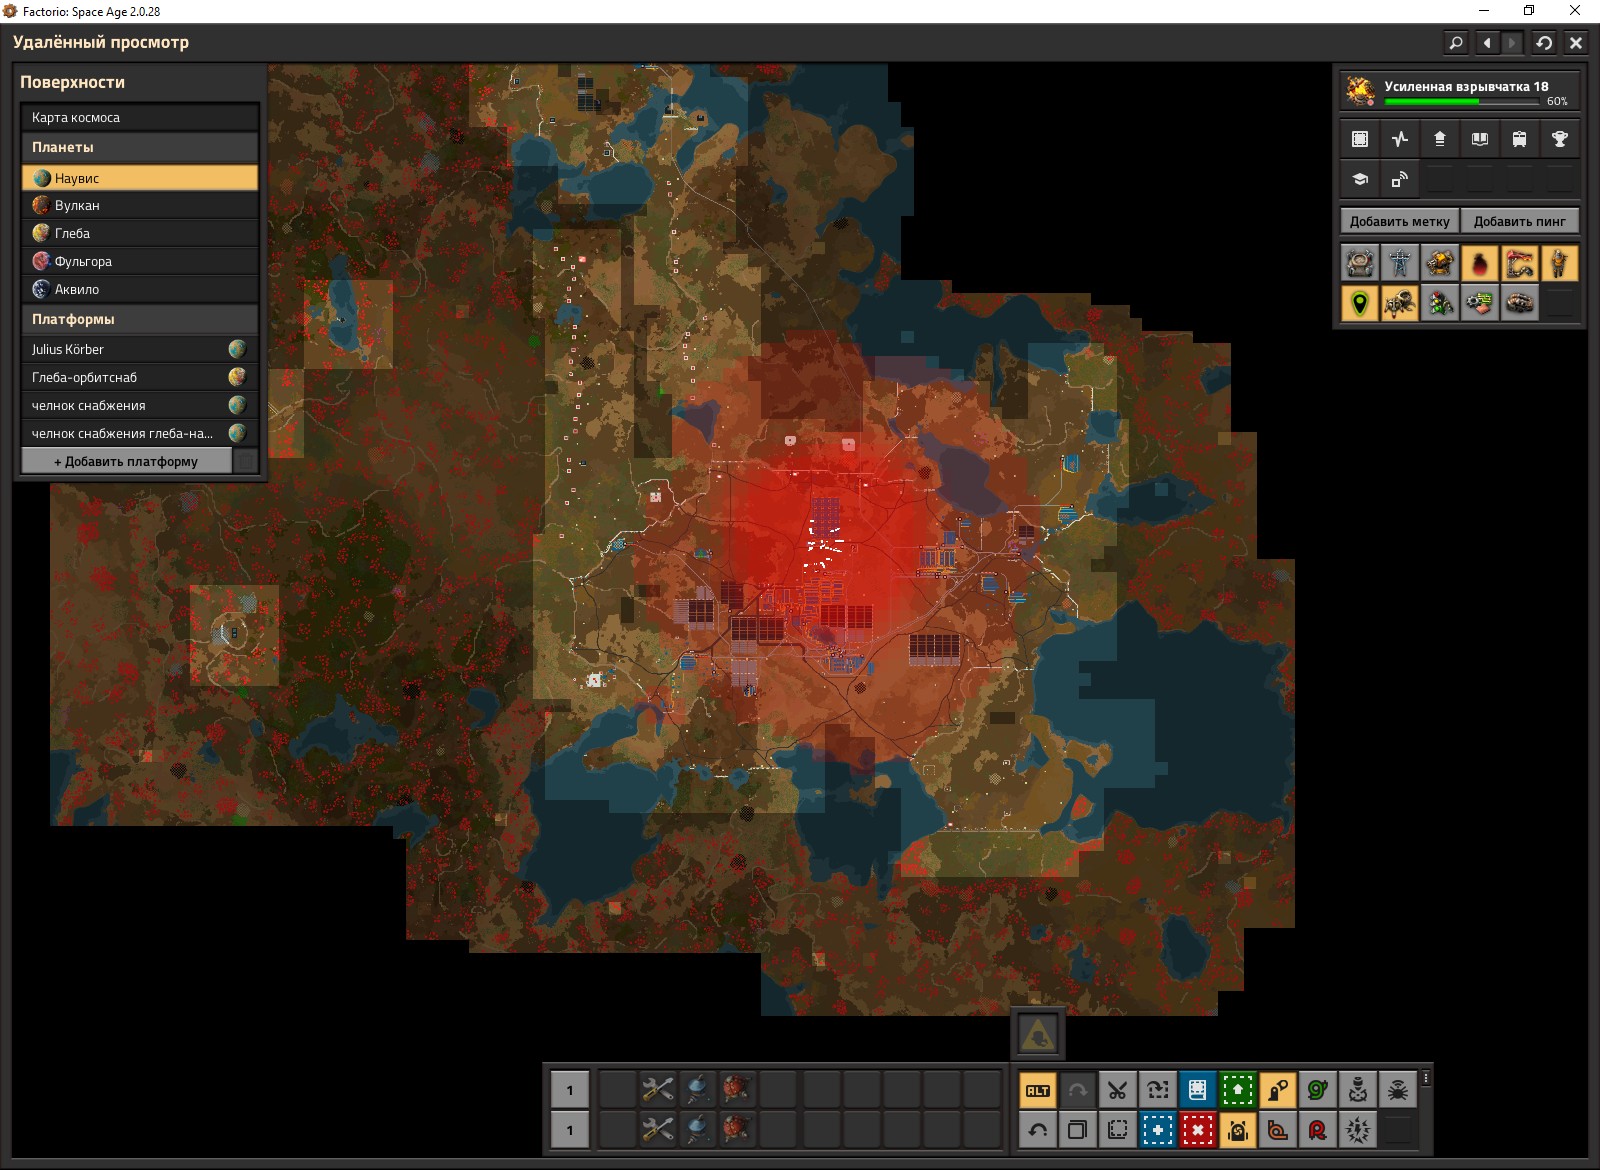Click the dashed frame minimap icon
Screen dimensions: 1600x1170
coord(1360,139)
